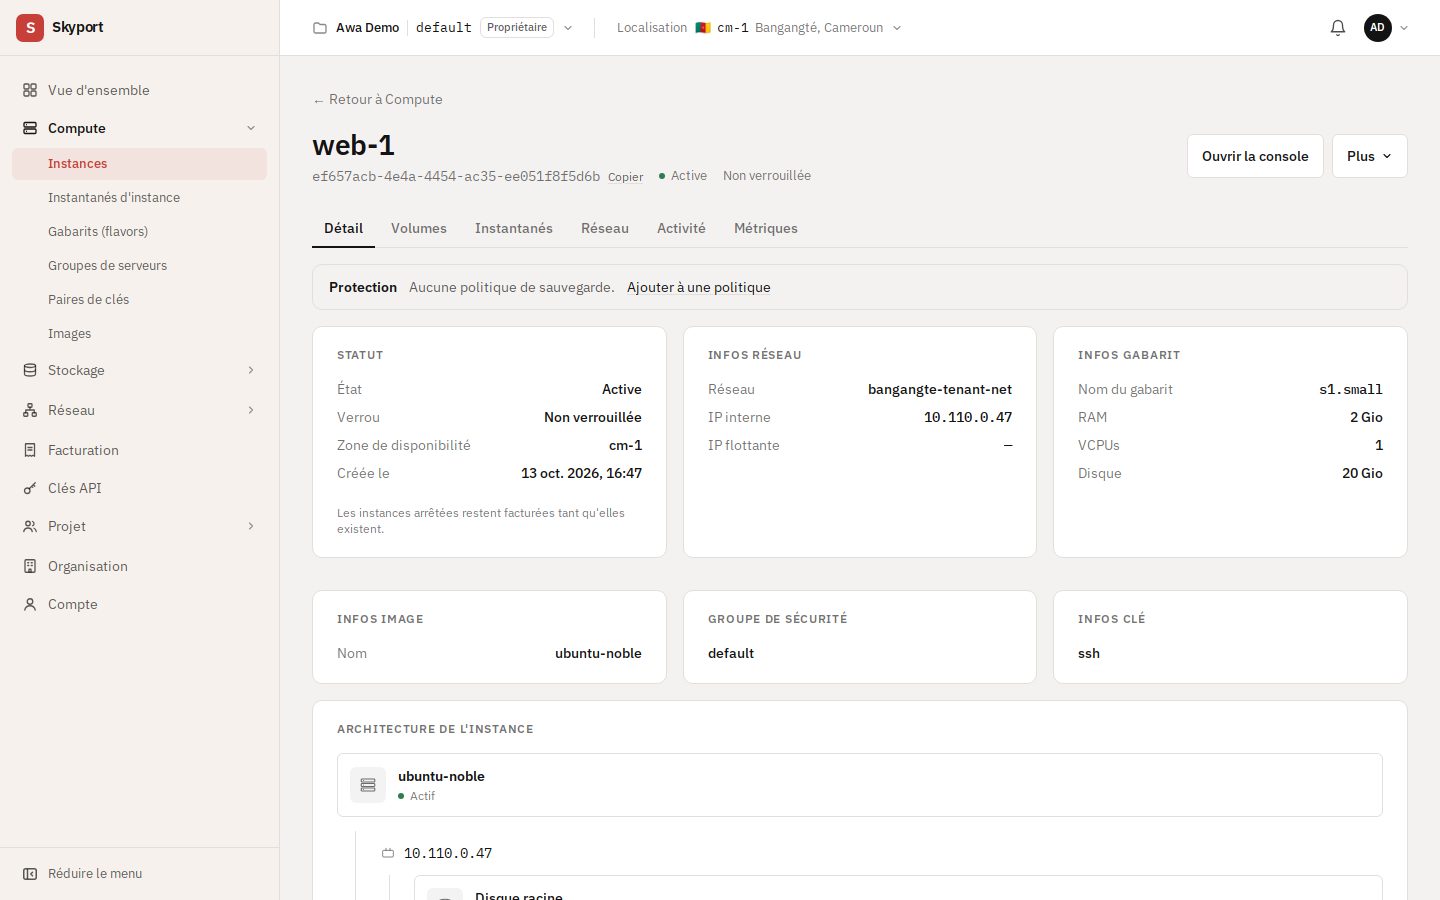Image resolution: width=1440 pixels, height=900 pixels.
Task: Click the Projet users icon
Action: tap(30, 526)
